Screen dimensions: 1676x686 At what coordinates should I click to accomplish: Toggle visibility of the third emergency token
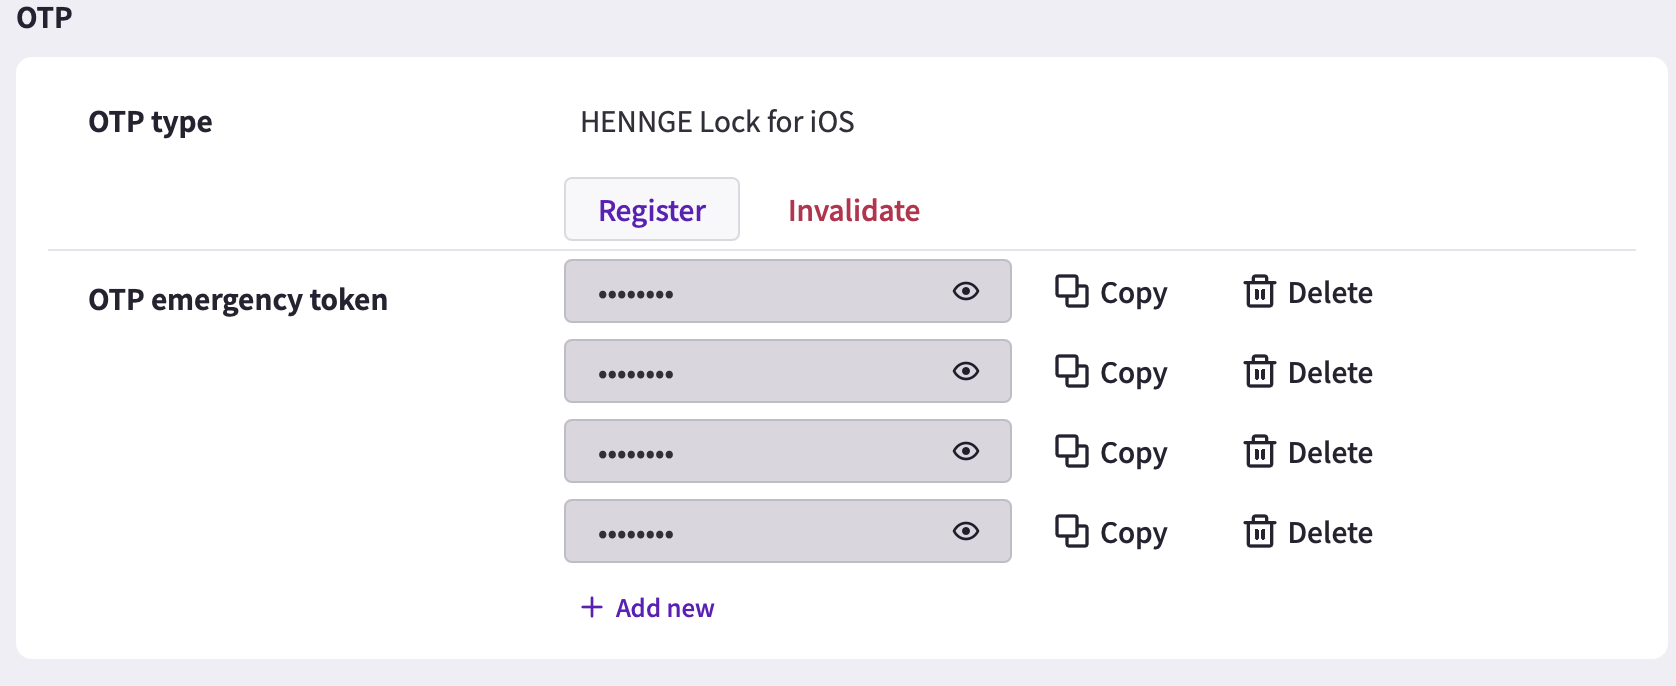(x=966, y=451)
